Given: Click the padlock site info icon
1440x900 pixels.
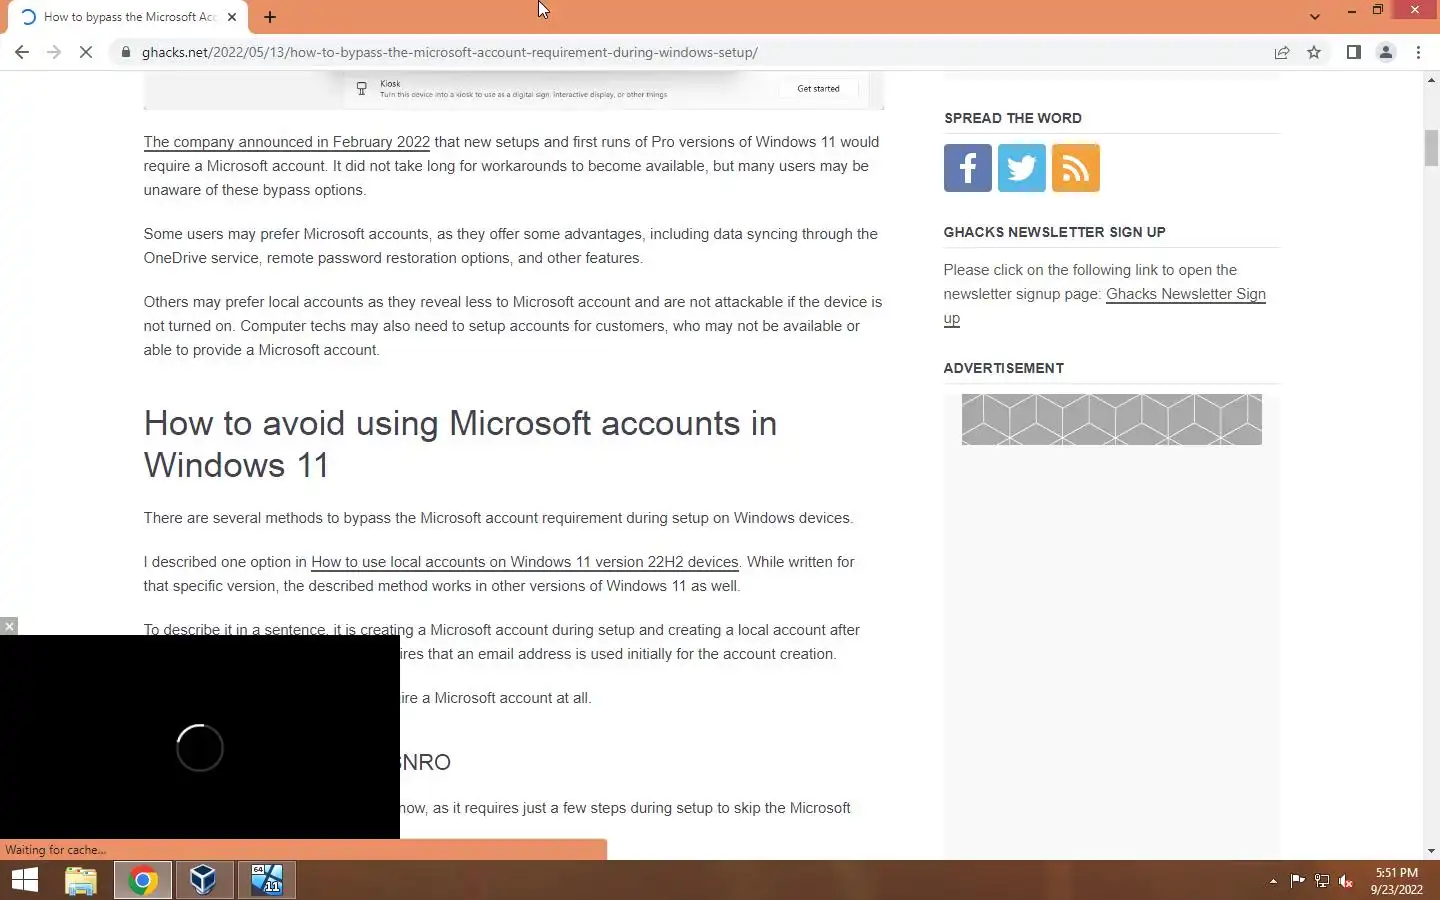Looking at the screenshot, I should [126, 52].
